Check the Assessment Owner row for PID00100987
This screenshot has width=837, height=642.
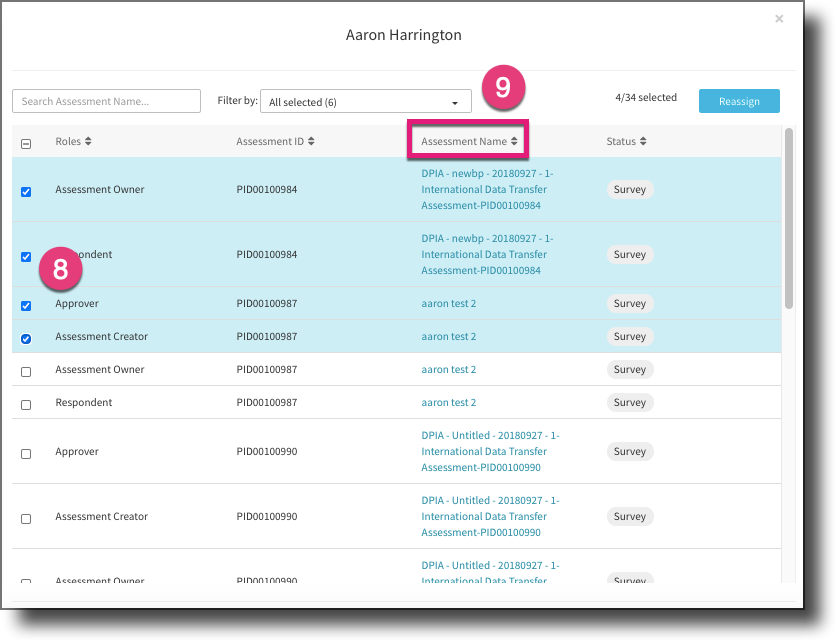[x=25, y=371]
